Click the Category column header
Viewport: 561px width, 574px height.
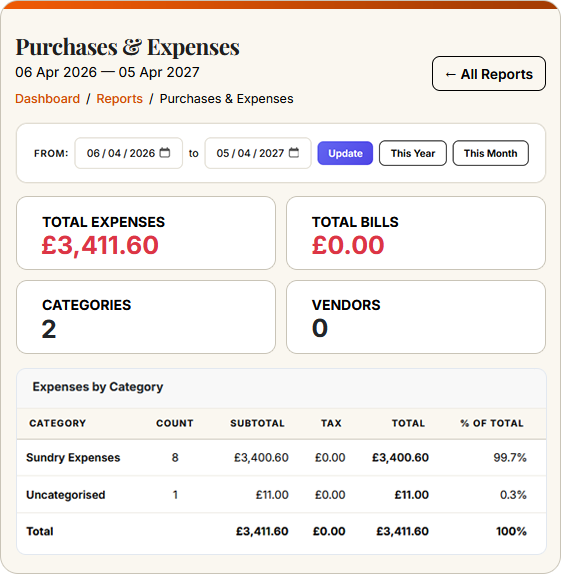pyautogui.click(x=57, y=423)
